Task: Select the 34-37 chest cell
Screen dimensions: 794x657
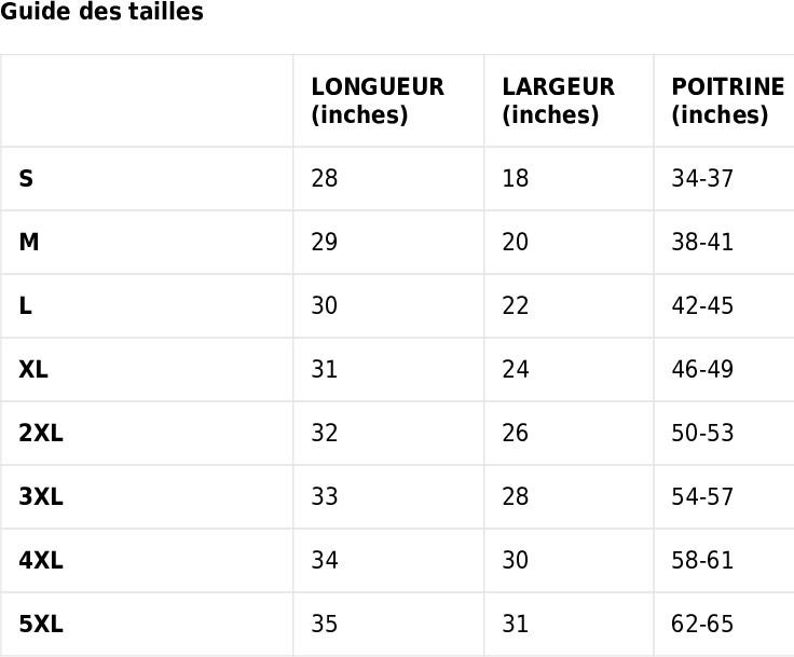Action: pyautogui.click(x=702, y=178)
